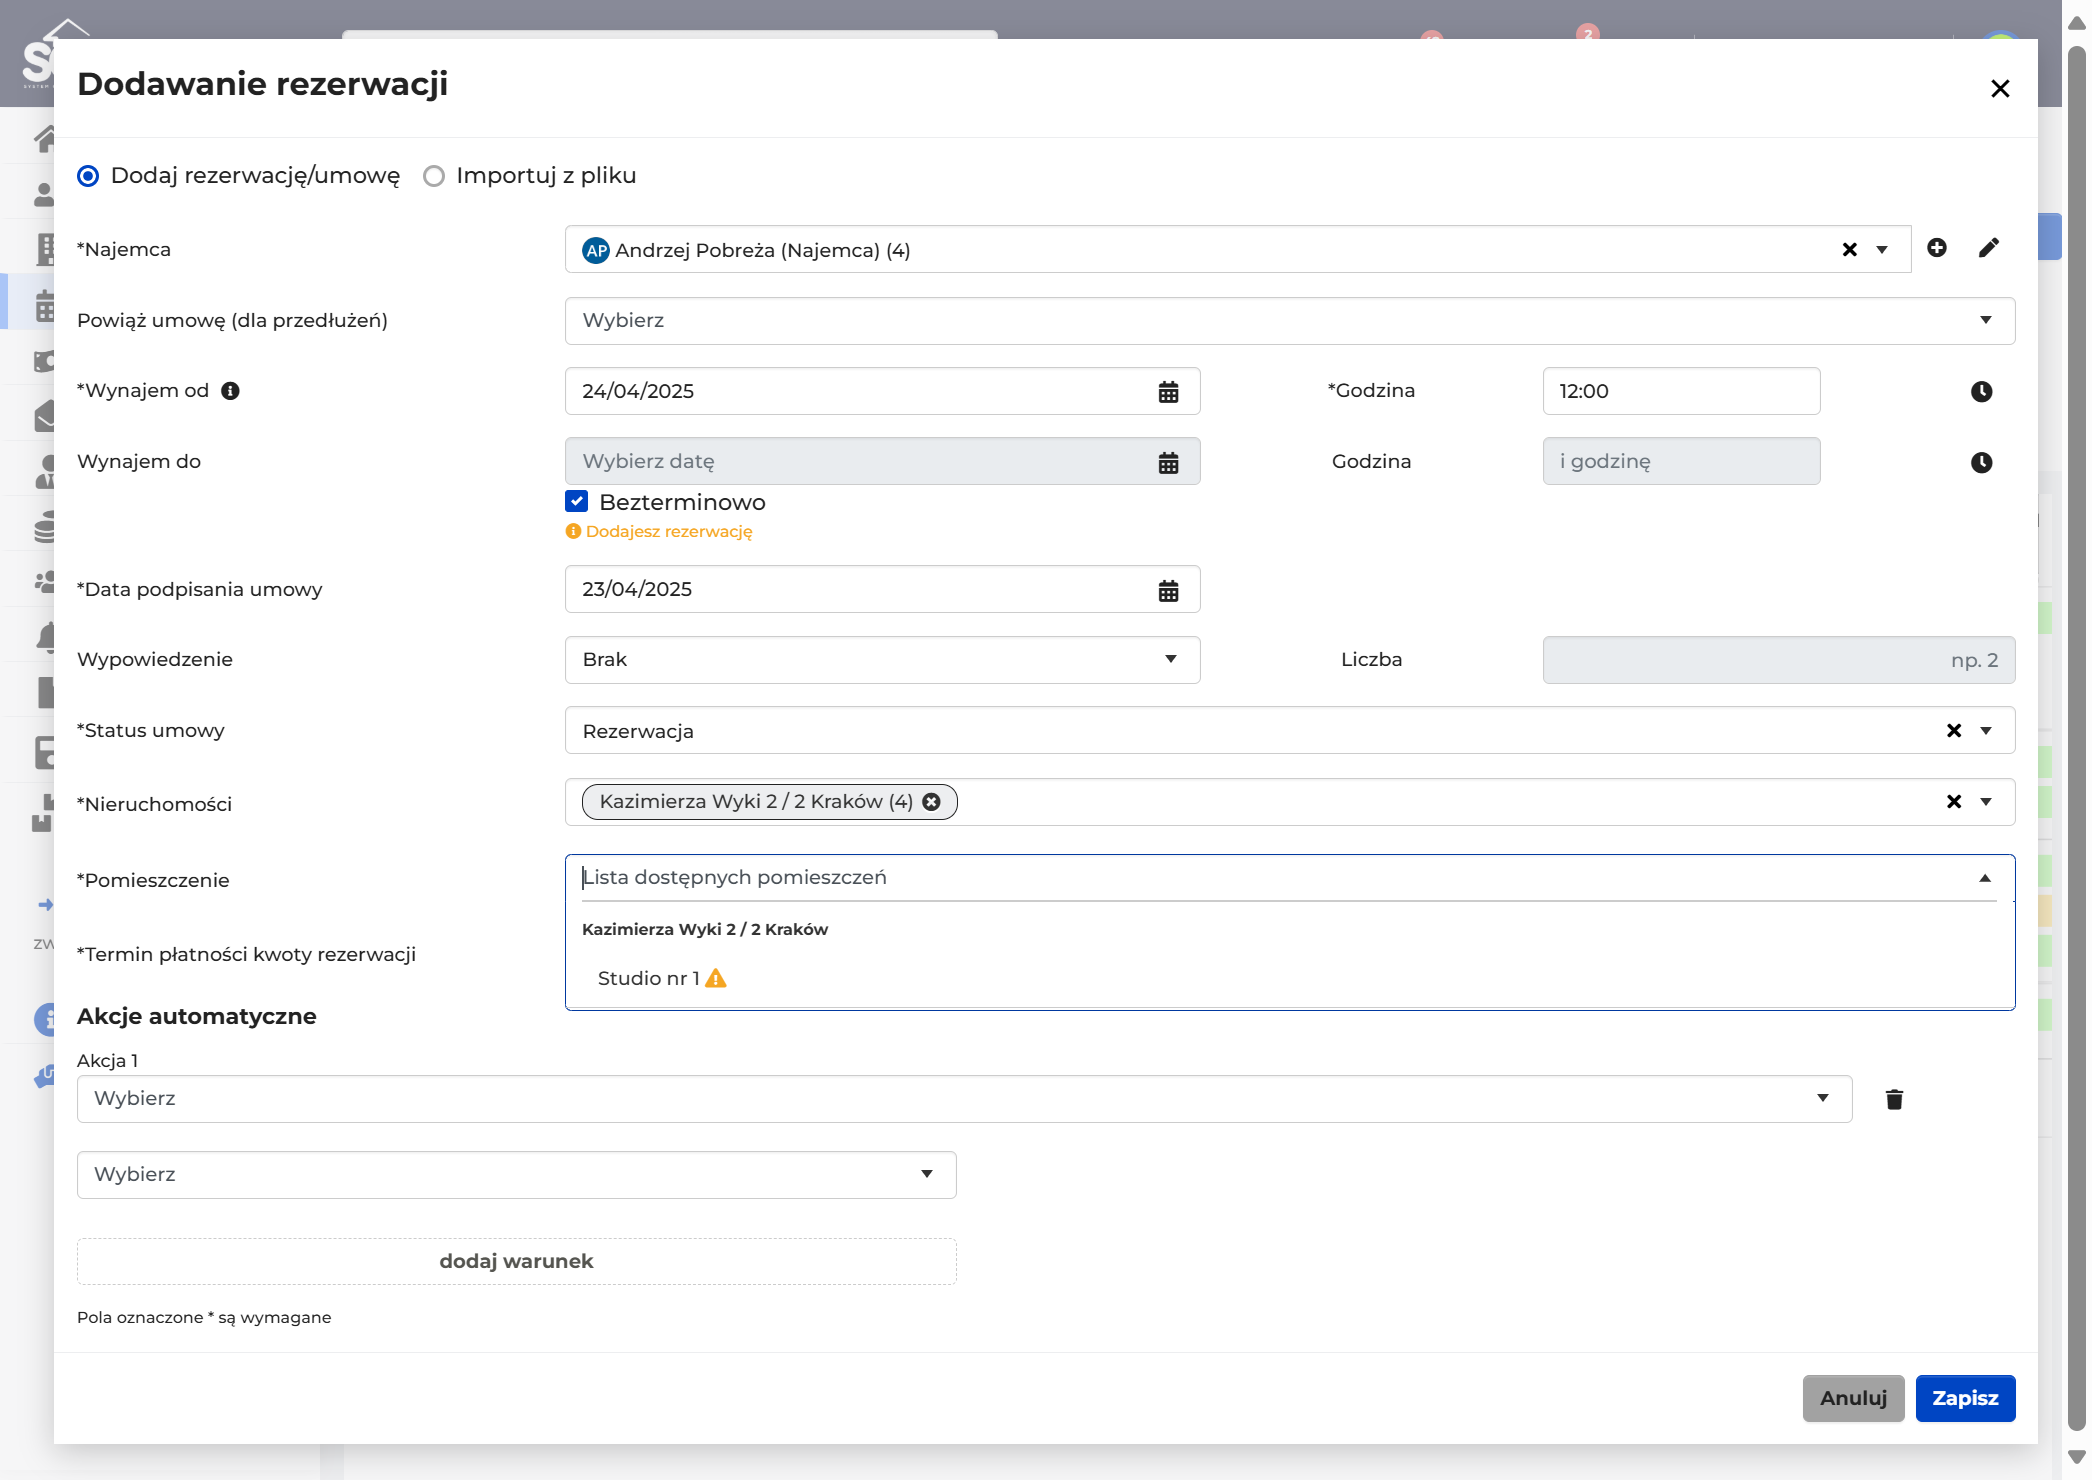Viewport: 2092px width, 1480px height.
Task: Close the Dodawanie rezerwacji dialog
Action: (x=2000, y=89)
